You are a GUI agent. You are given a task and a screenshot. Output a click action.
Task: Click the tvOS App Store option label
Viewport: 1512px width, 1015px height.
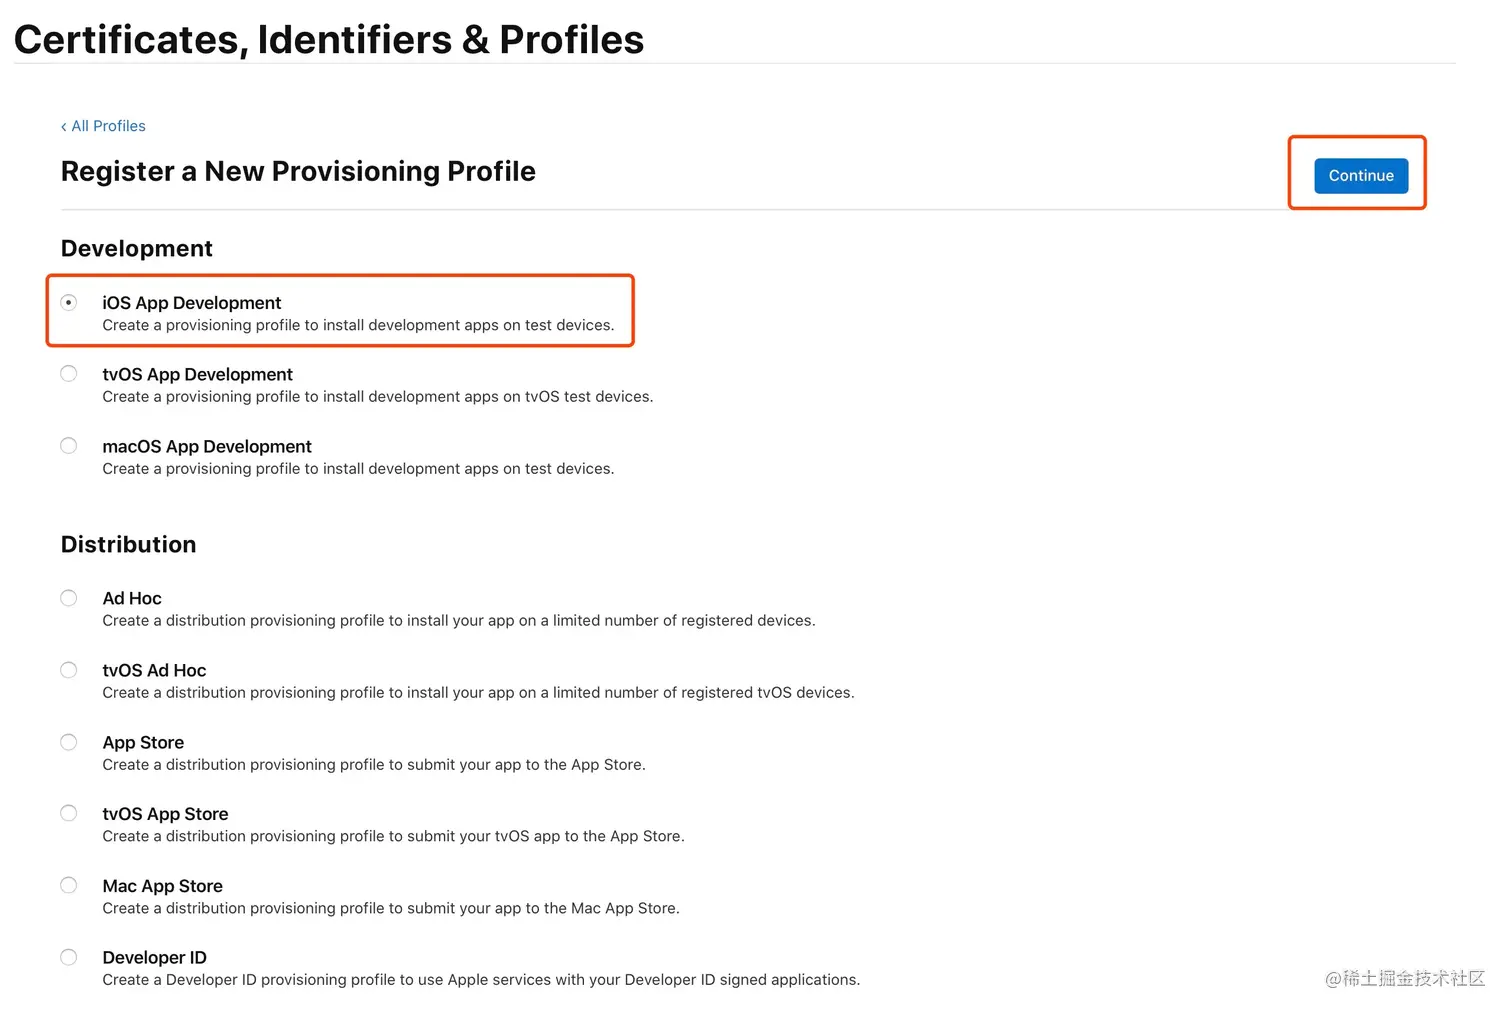165,814
